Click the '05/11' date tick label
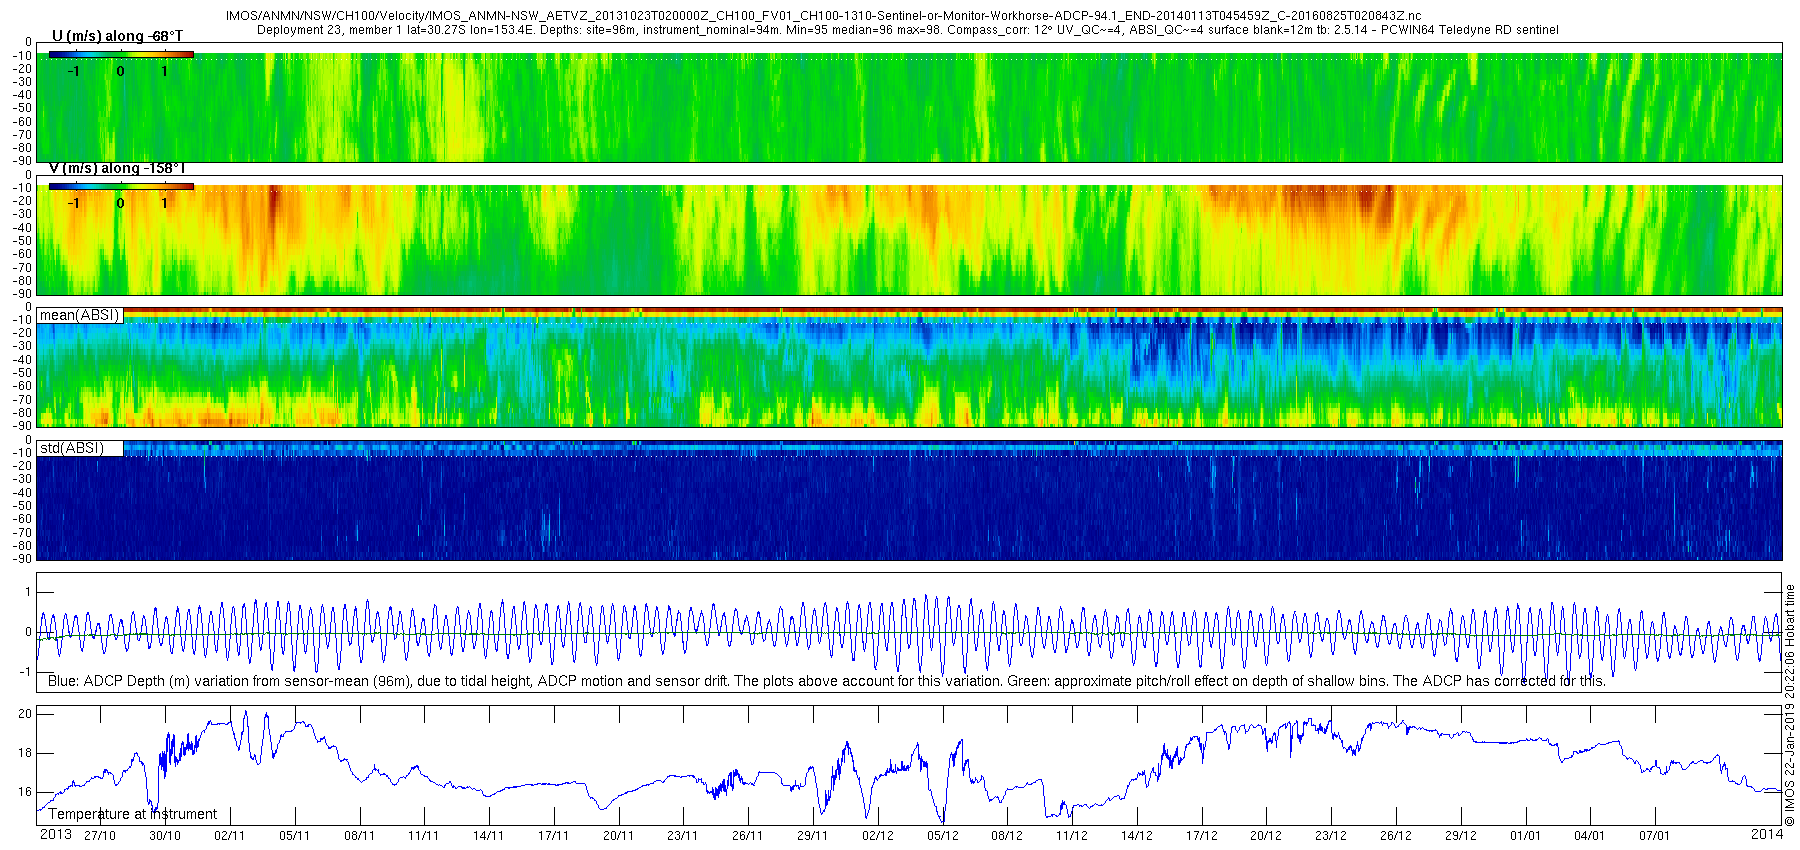Viewport: 1800px width, 850px height. click(x=295, y=836)
